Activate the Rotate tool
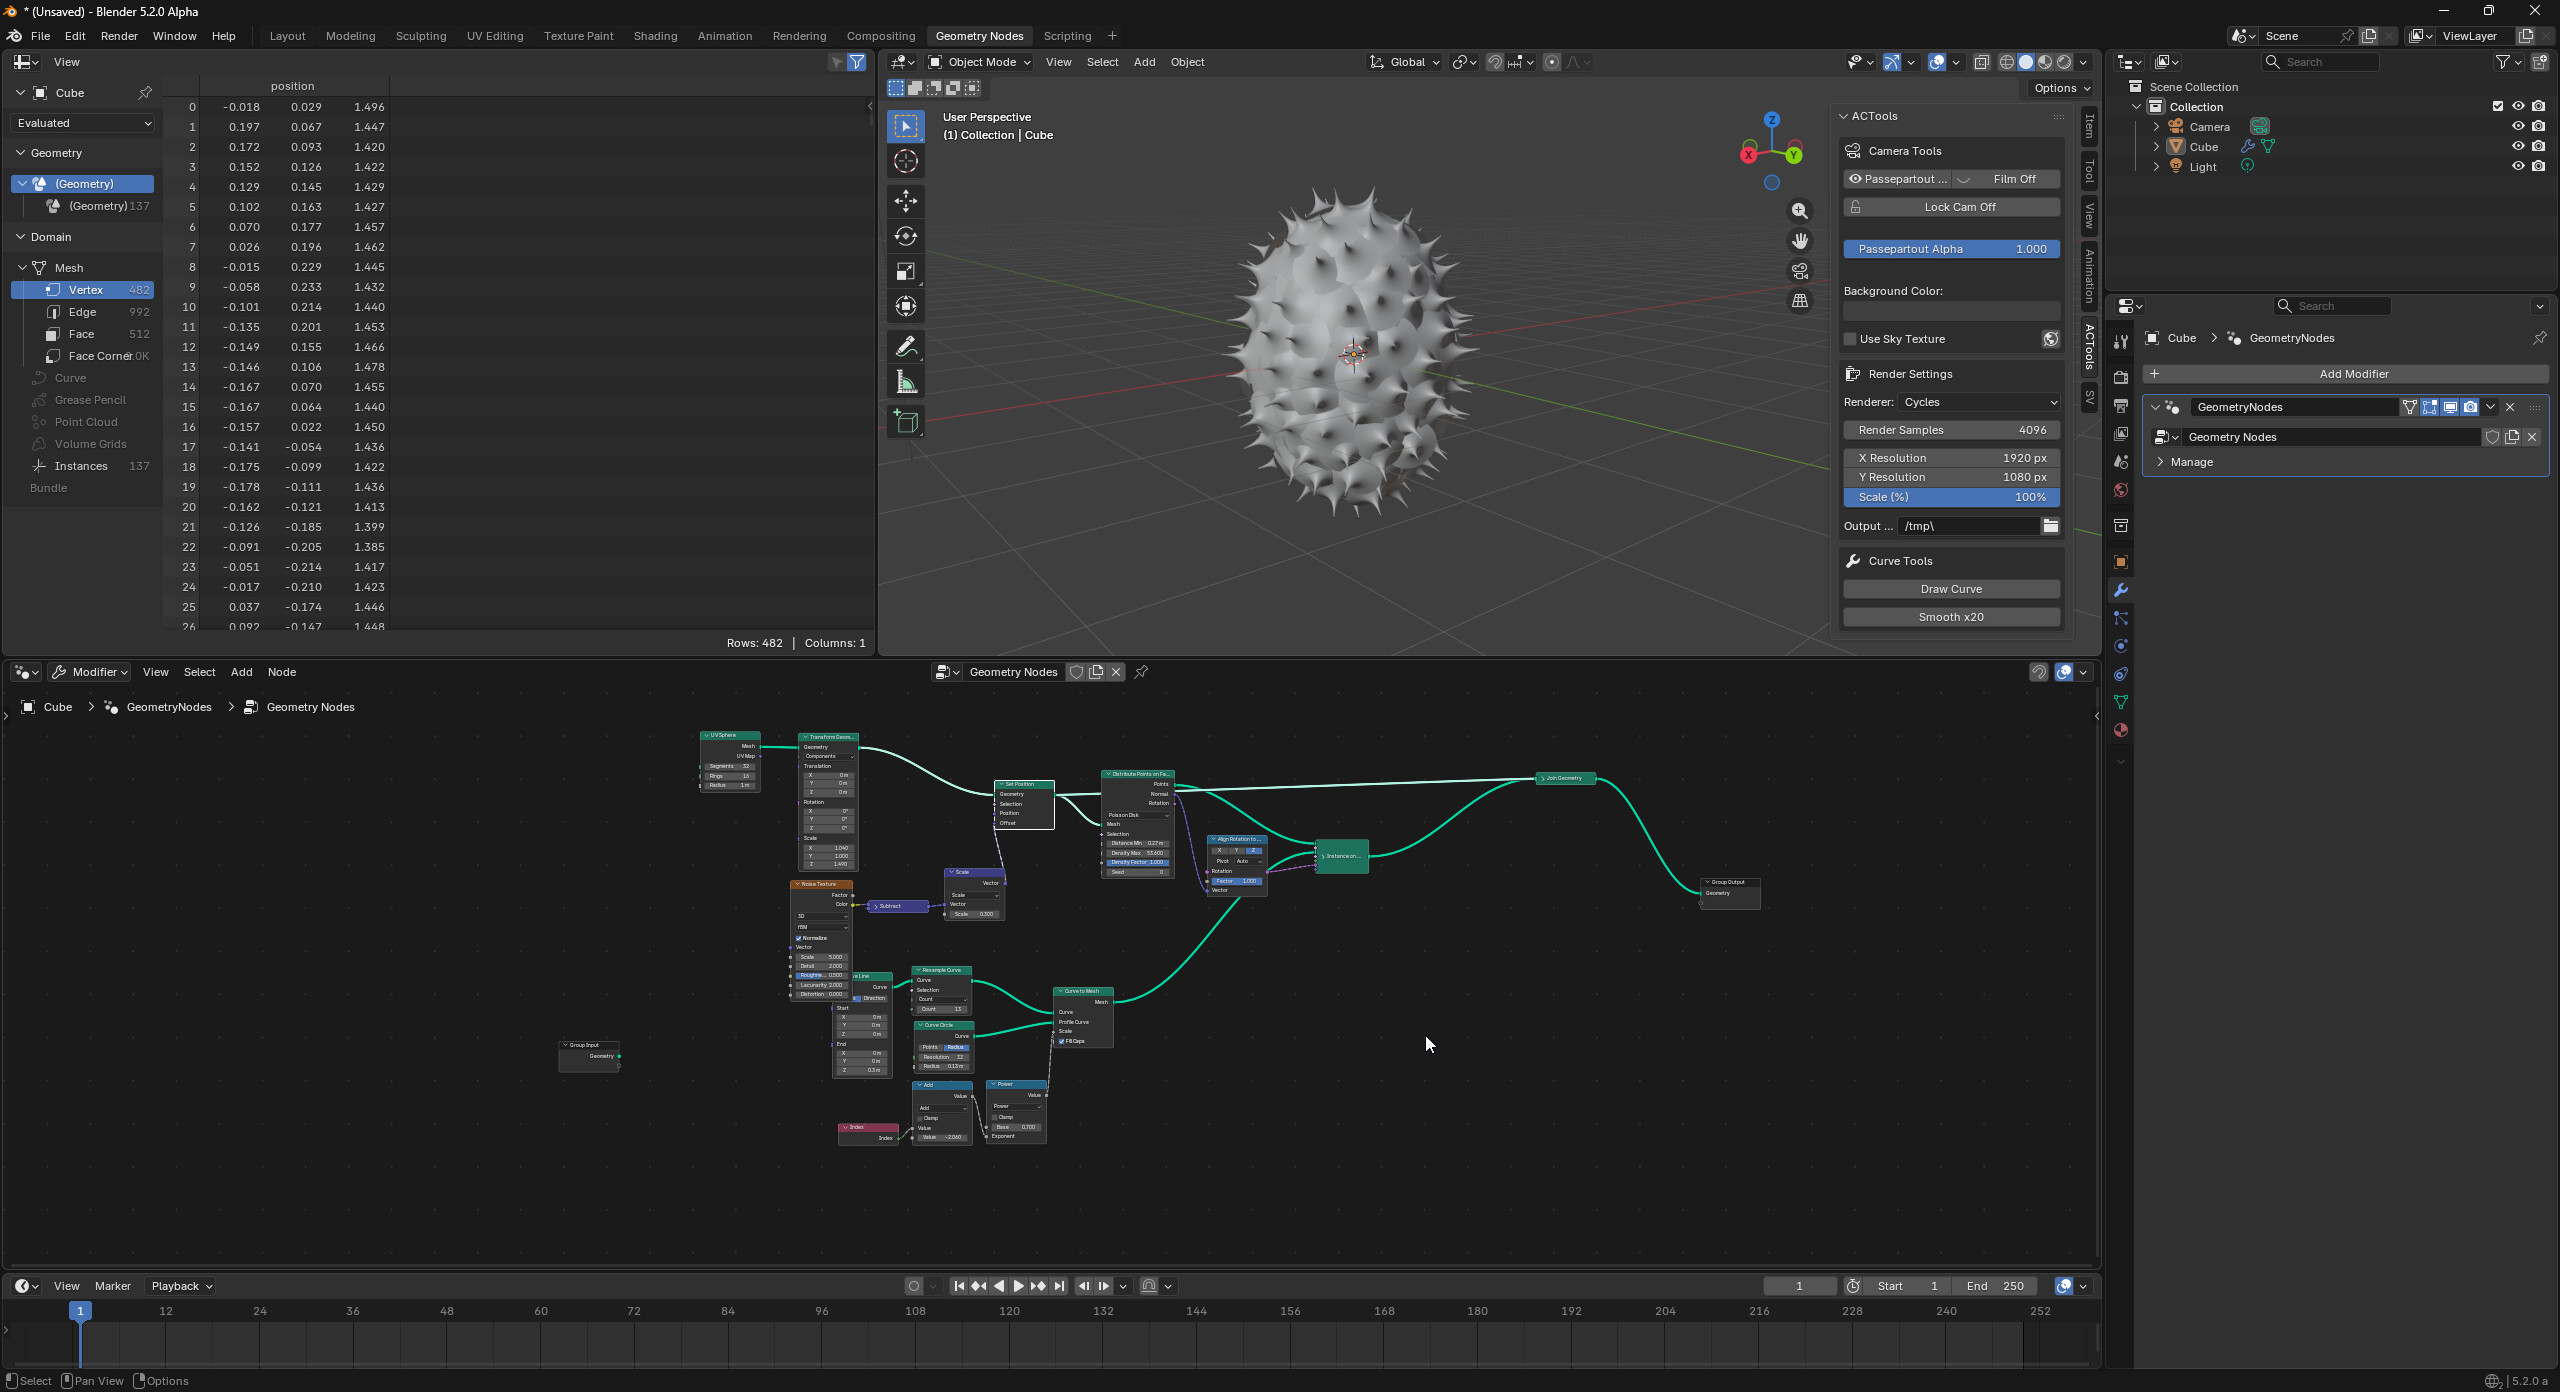 click(x=905, y=236)
